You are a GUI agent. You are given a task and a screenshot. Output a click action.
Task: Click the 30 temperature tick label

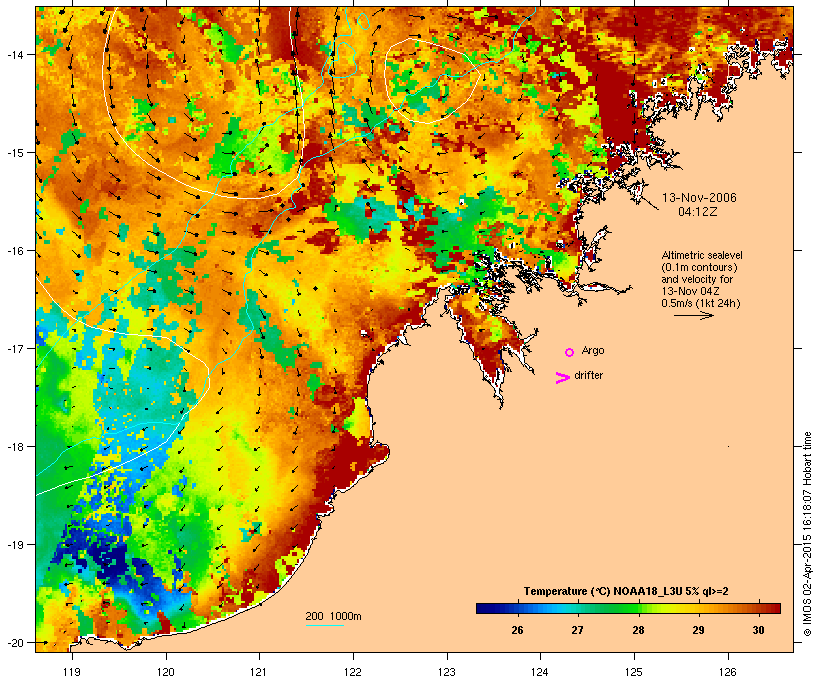pyautogui.click(x=758, y=630)
